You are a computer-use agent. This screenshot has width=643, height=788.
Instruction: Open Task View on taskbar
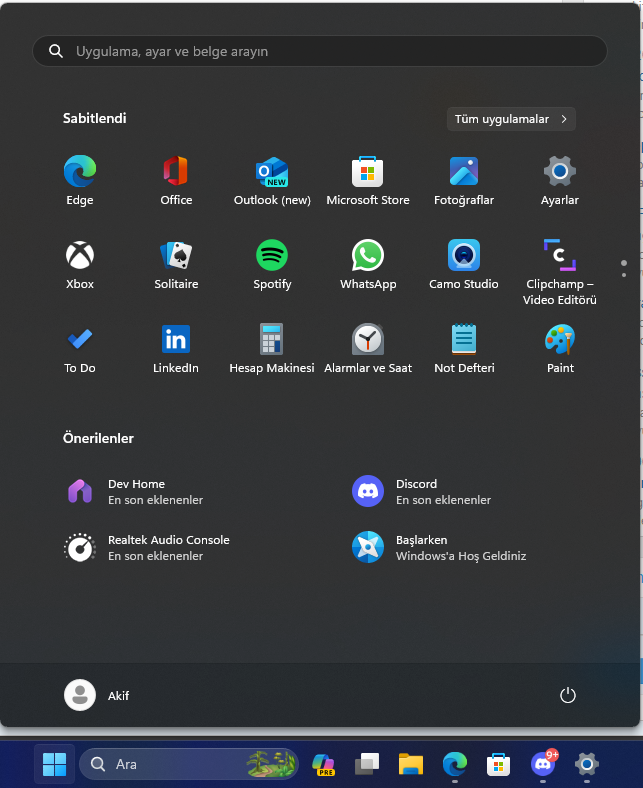(367, 764)
